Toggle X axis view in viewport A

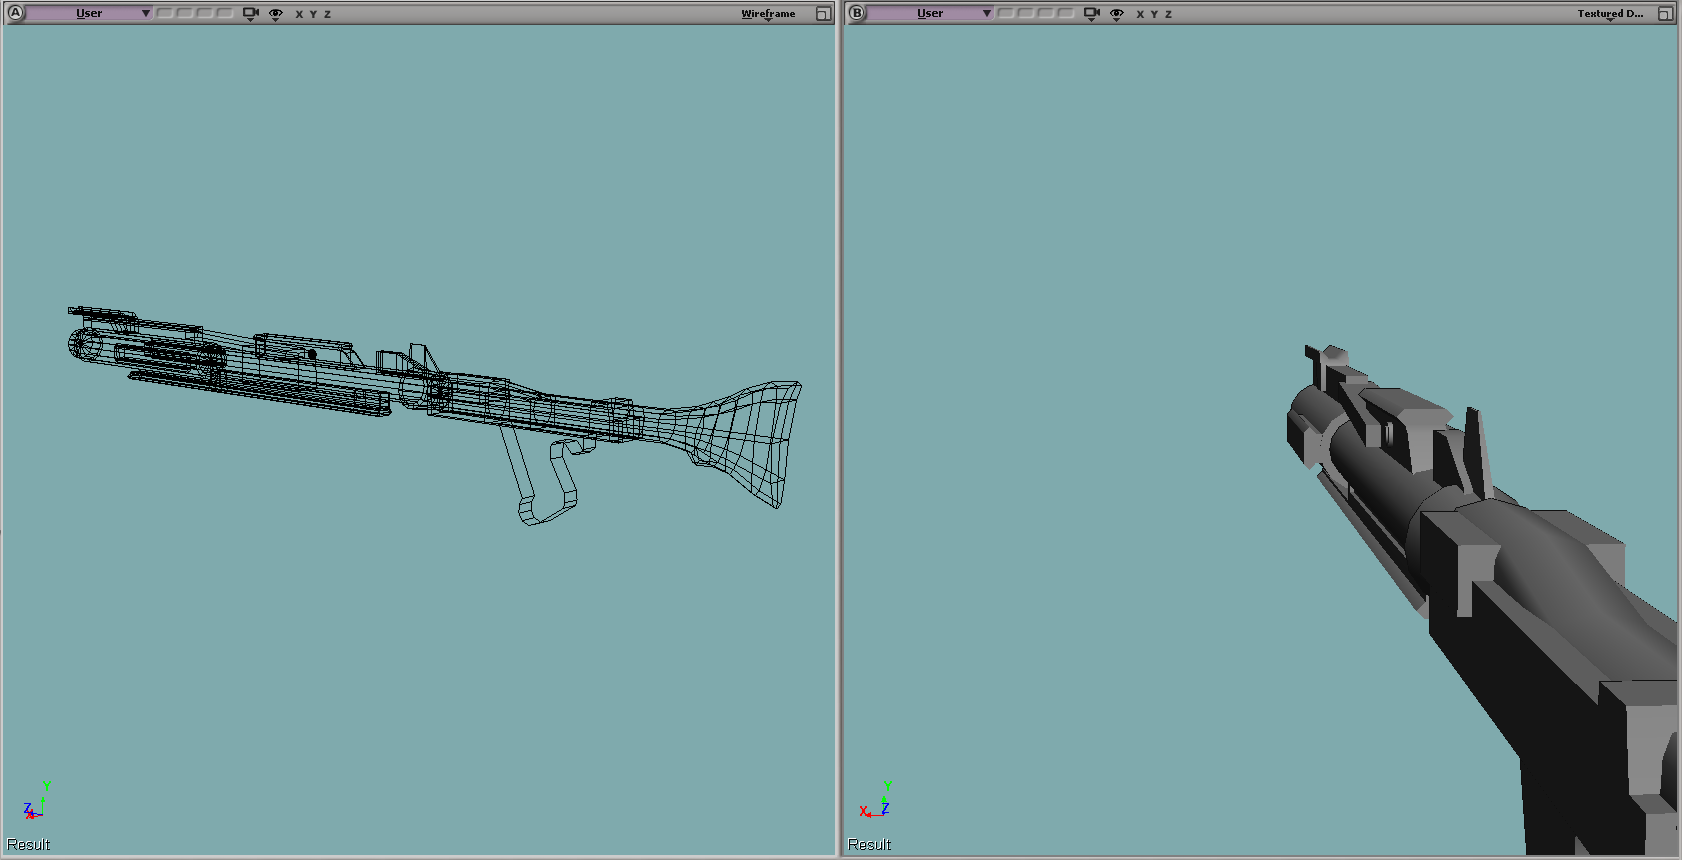(299, 14)
